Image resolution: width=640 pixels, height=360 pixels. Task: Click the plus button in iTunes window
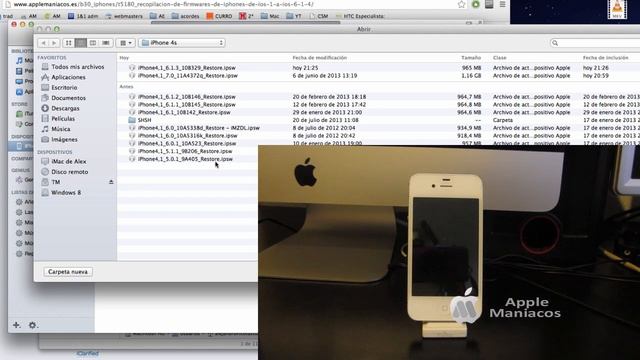[x=16, y=325]
